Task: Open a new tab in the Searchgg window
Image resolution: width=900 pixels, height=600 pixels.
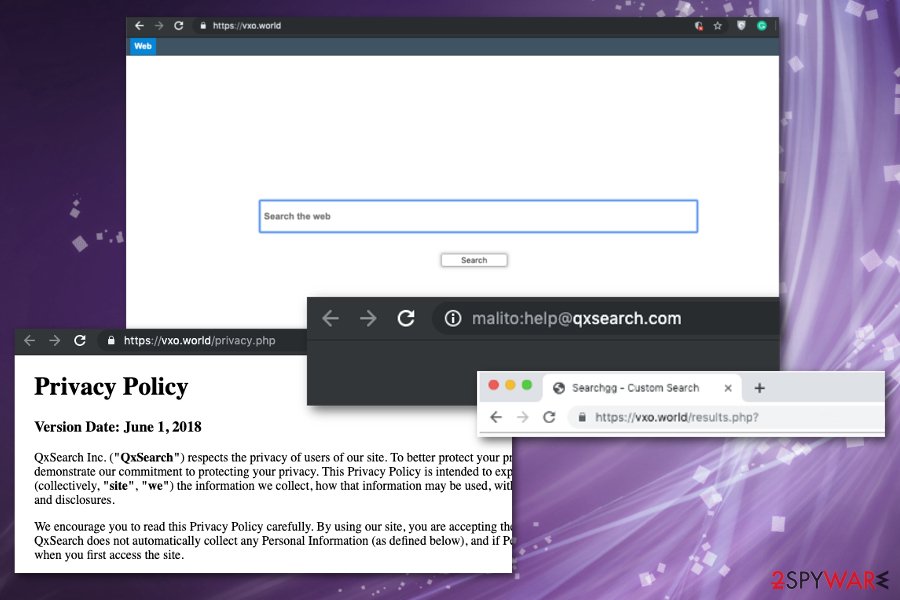Action: coord(759,388)
